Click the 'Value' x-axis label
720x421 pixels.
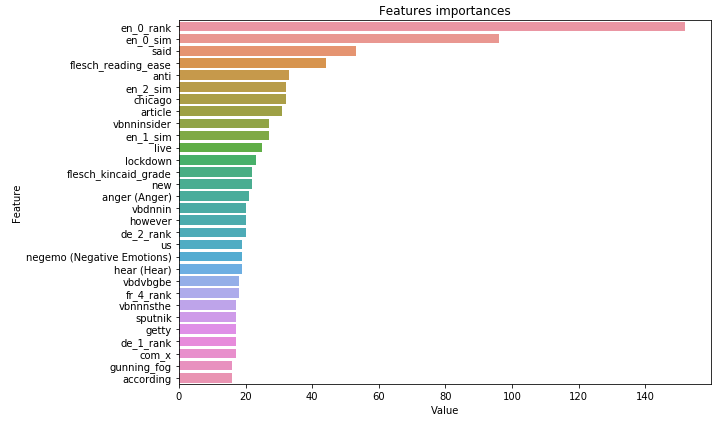(x=444, y=410)
